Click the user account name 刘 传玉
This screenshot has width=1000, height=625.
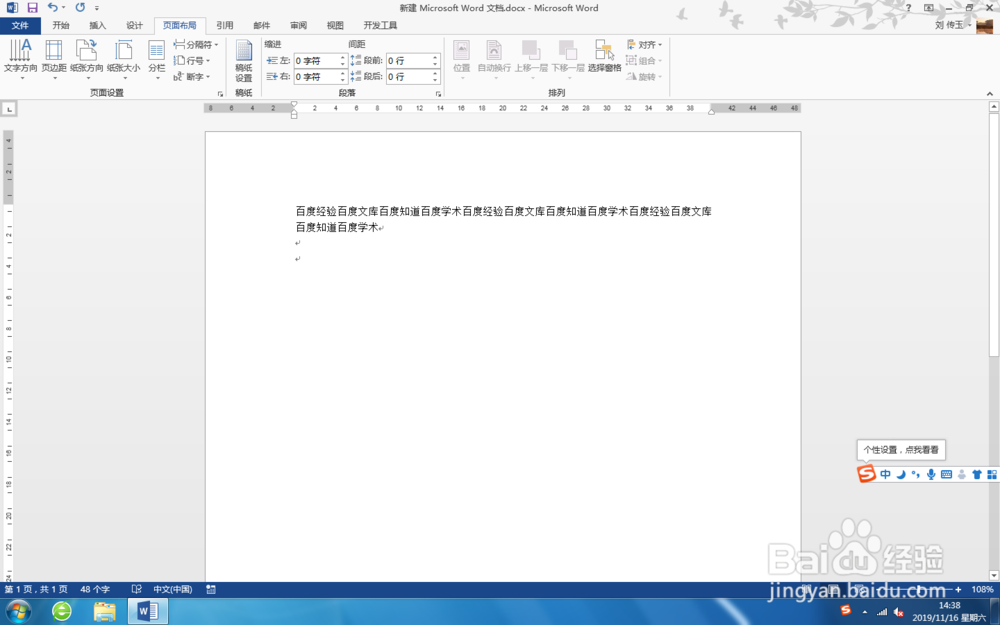949,26
